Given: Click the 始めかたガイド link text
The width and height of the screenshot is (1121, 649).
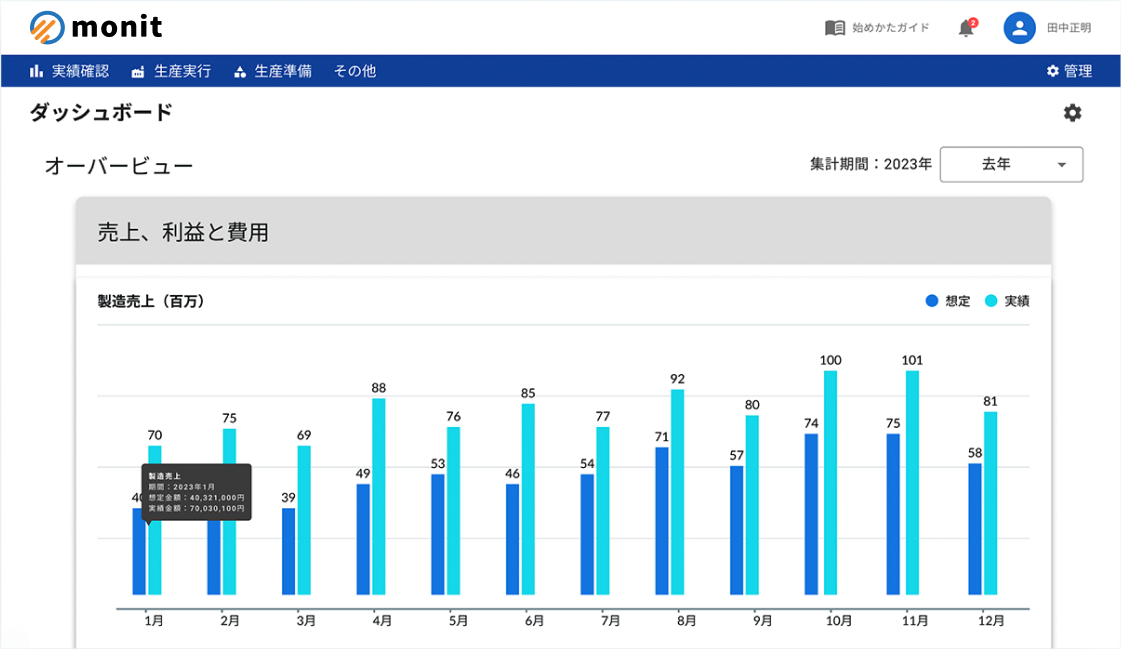Looking at the screenshot, I should pyautogui.click(x=890, y=28).
